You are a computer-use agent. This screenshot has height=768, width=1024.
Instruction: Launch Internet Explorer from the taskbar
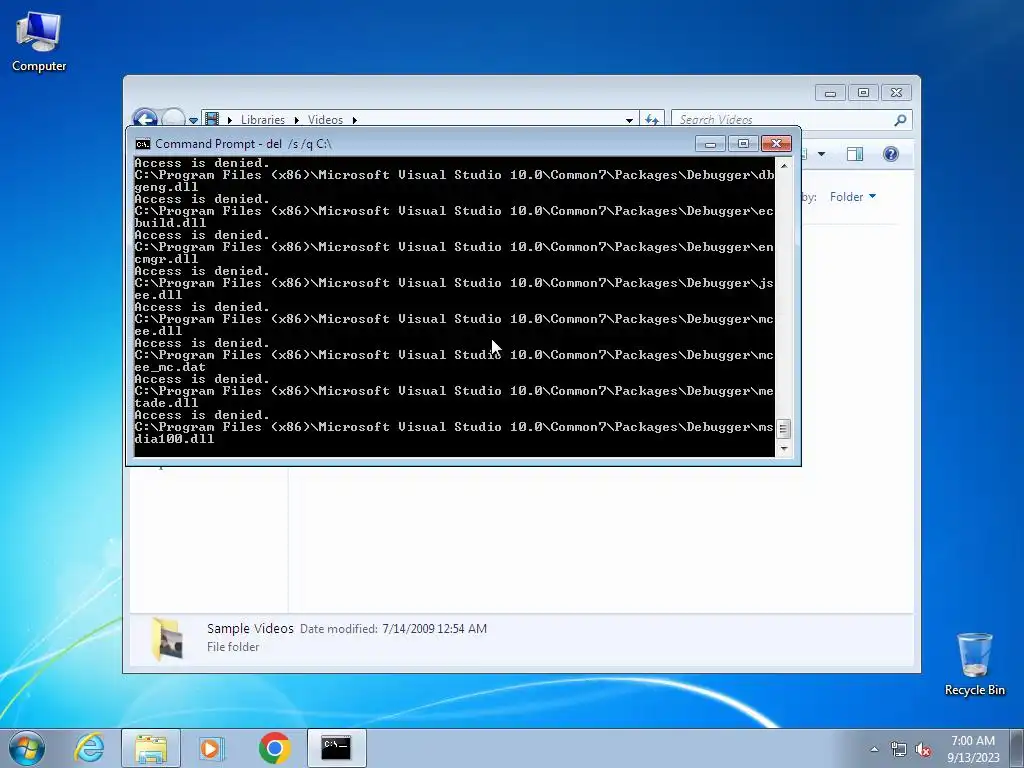tap(89, 748)
